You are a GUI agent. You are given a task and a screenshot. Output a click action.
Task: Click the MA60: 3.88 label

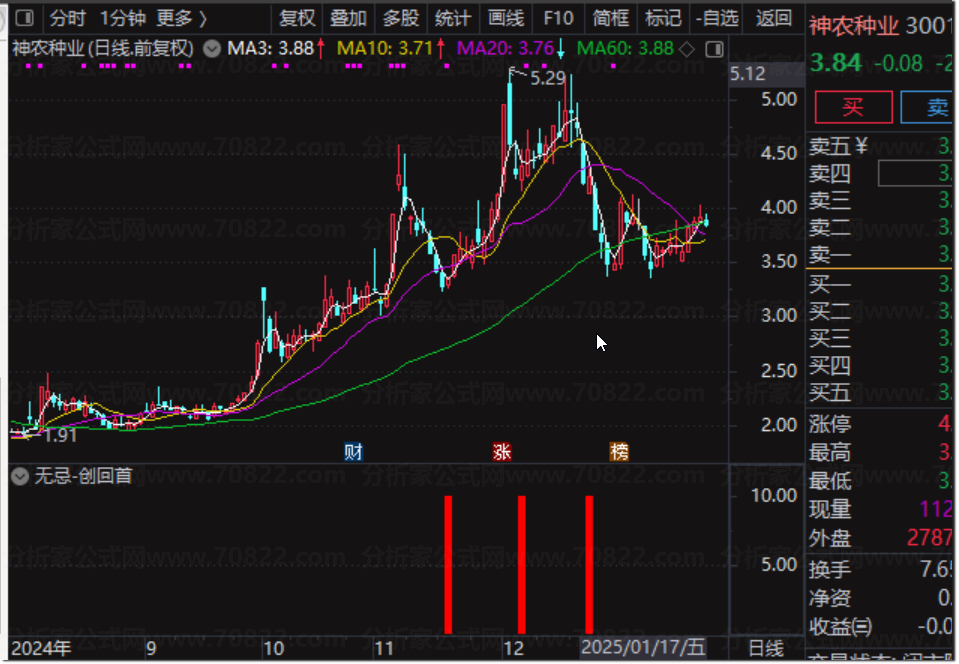click(x=625, y=48)
